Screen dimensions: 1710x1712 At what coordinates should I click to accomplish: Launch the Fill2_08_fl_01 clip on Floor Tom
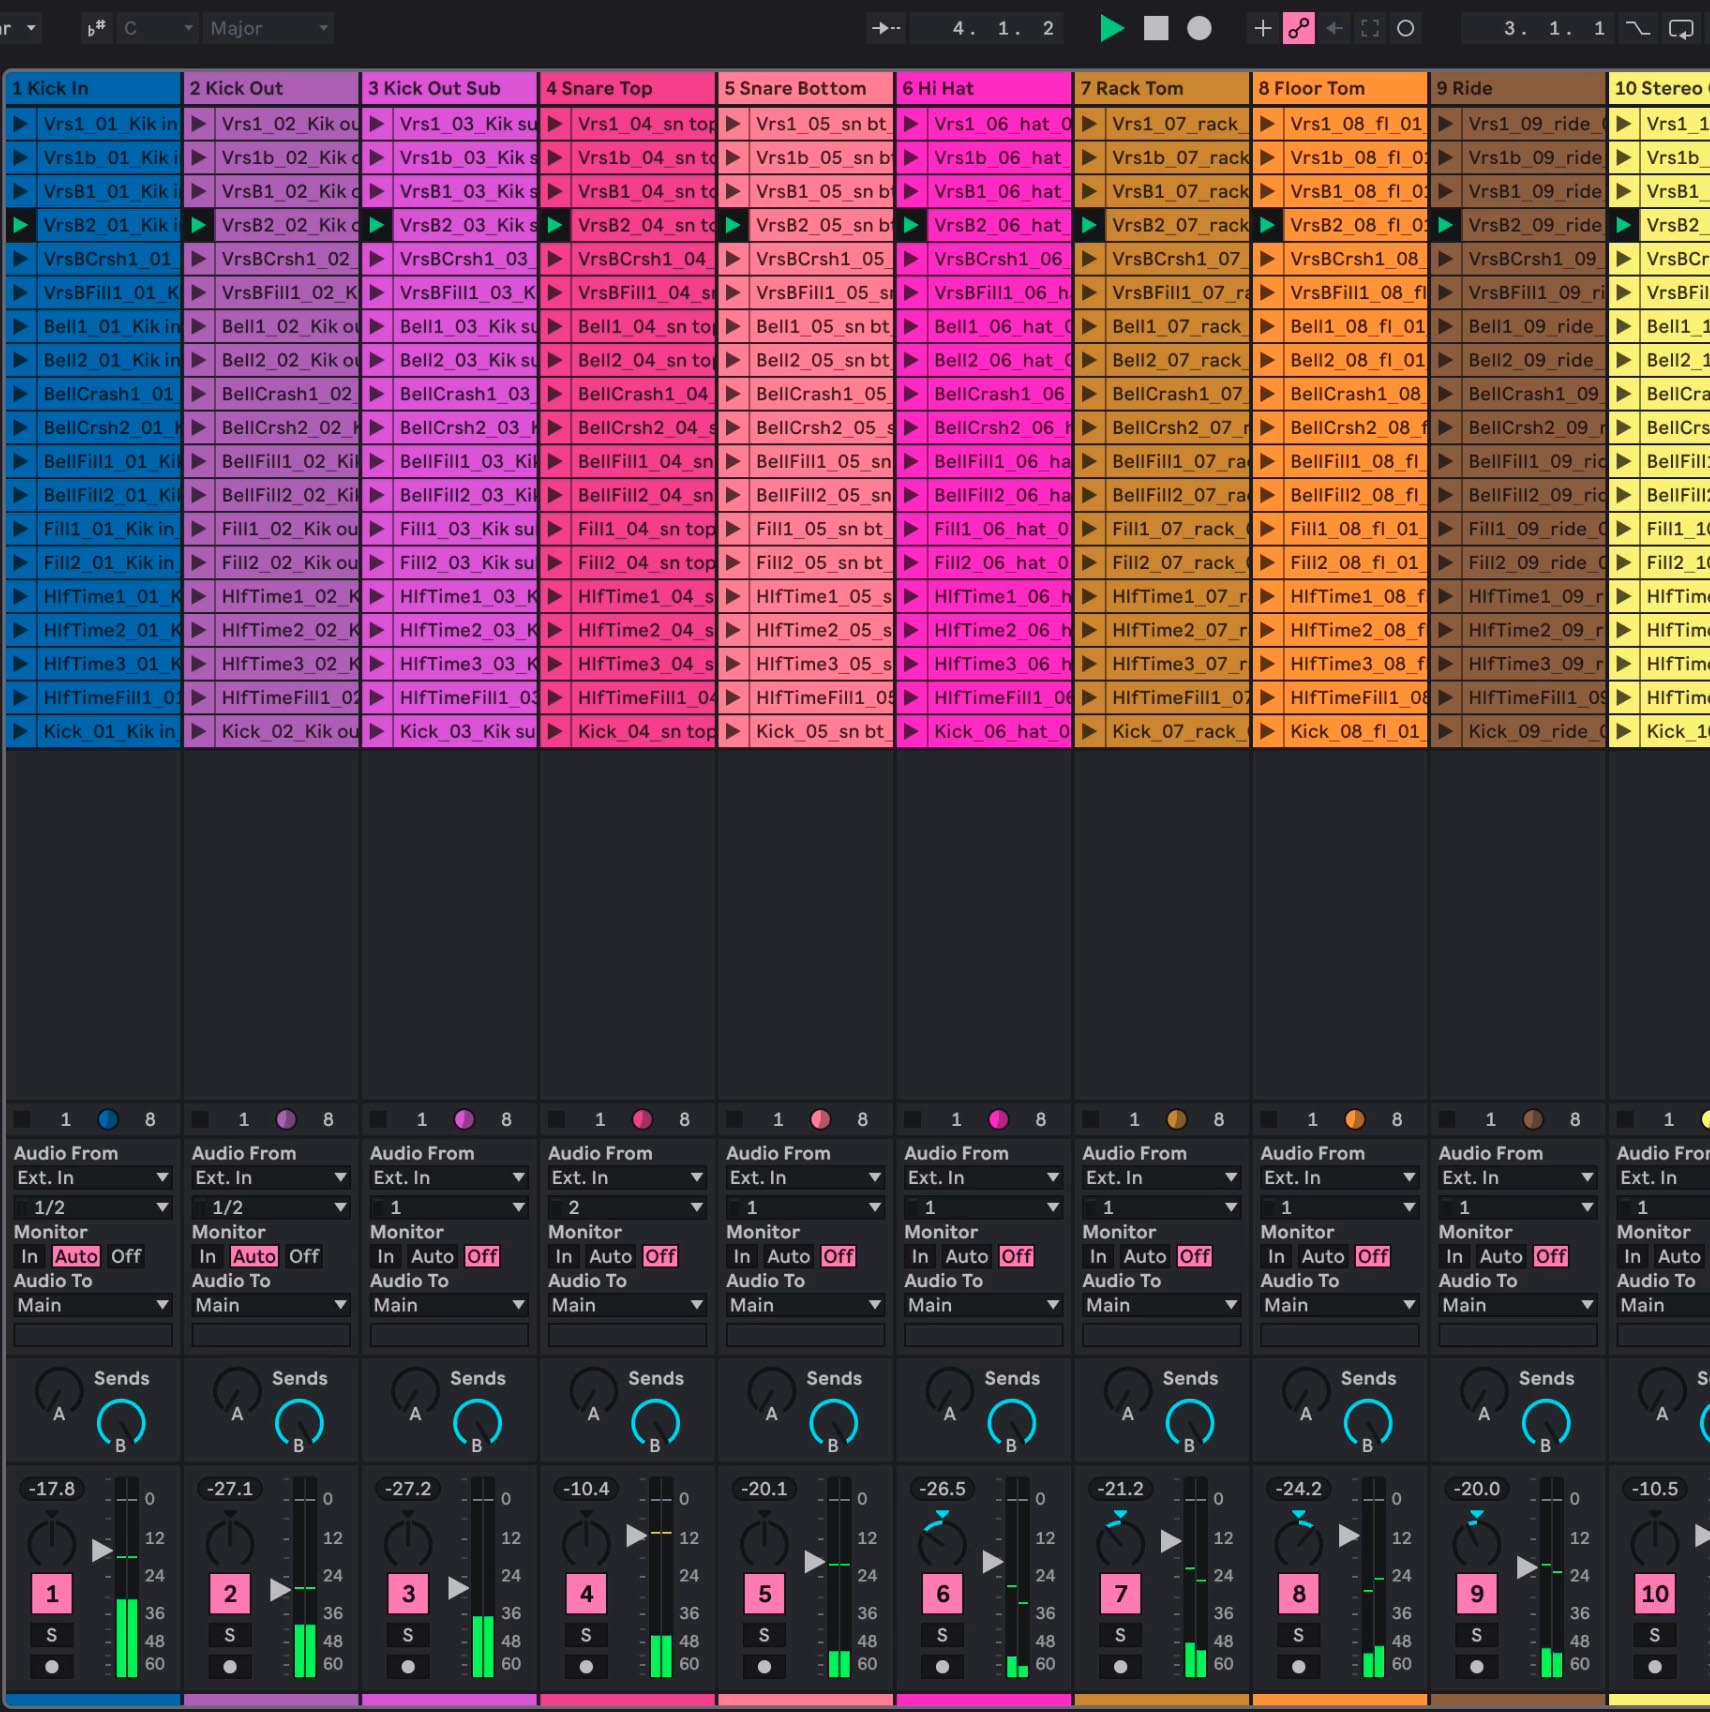pos(1266,563)
